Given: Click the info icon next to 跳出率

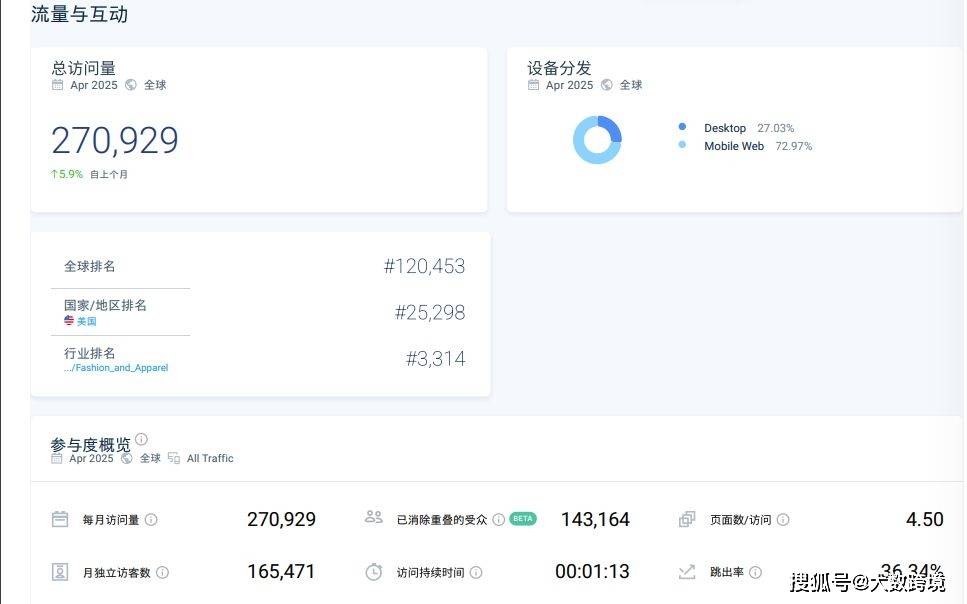Looking at the screenshot, I should pyautogui.click(x=755, y=573).
